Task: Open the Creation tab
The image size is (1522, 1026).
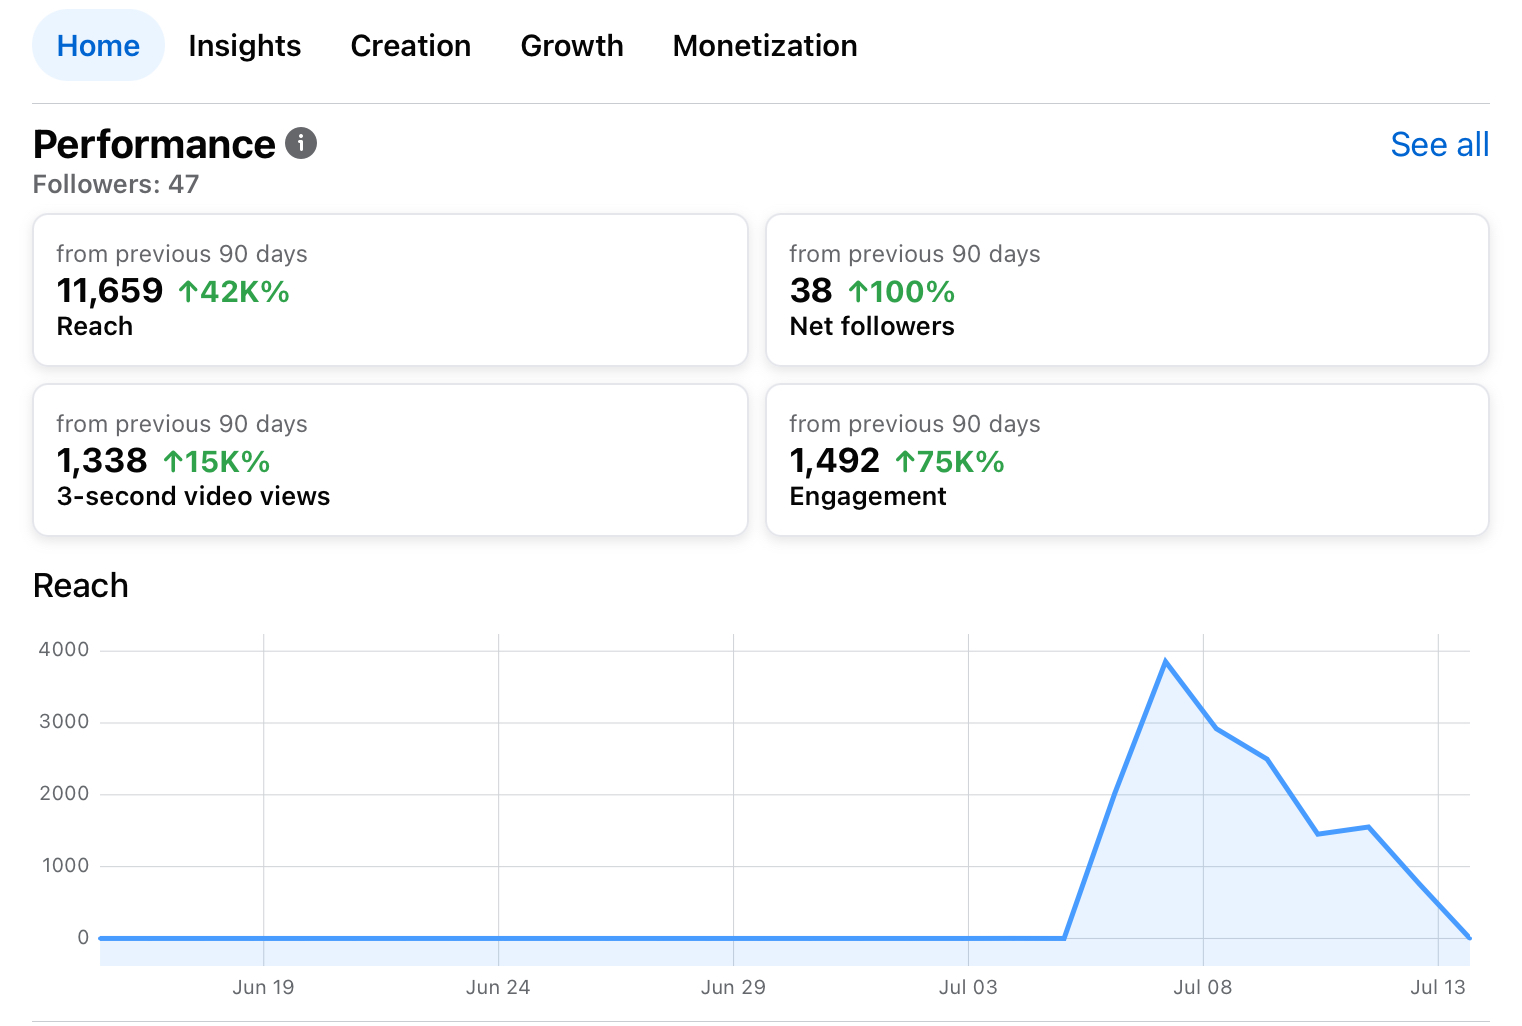Action: click(411, 46)
